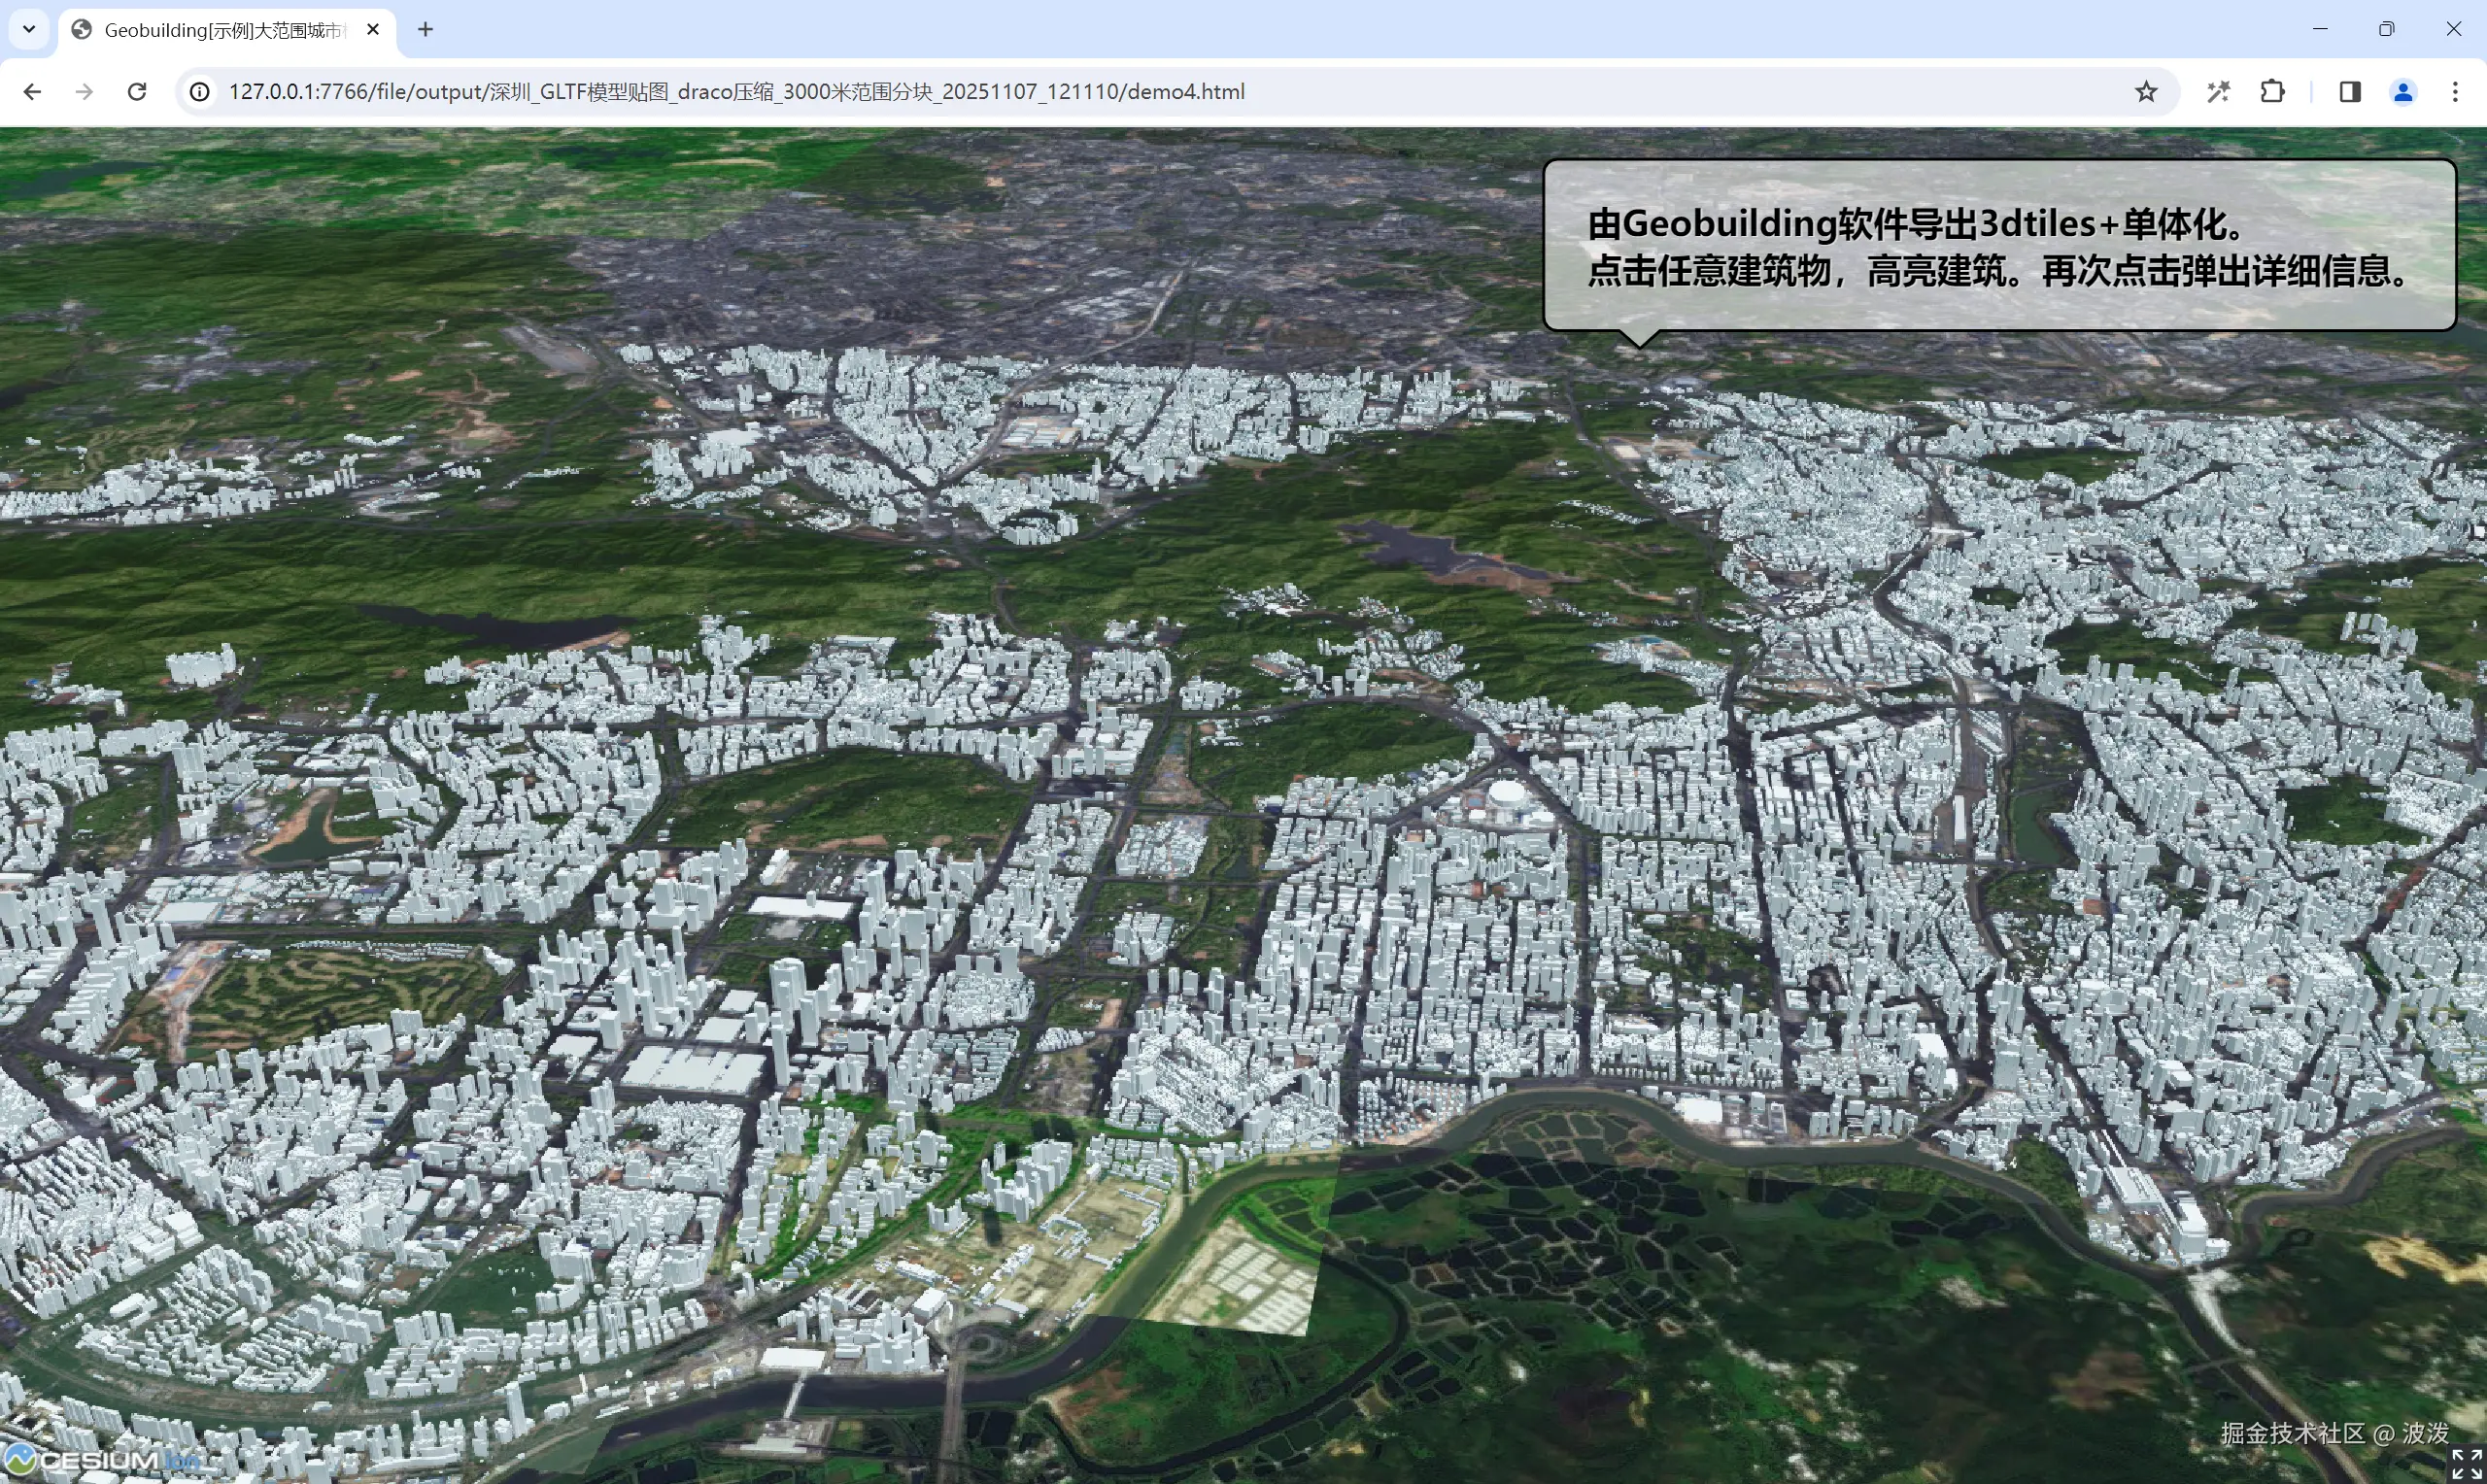The height and width of the screenshot is (1484, 2487).
Task: Click the magic wand extension icon
Action: point(2218,92)
